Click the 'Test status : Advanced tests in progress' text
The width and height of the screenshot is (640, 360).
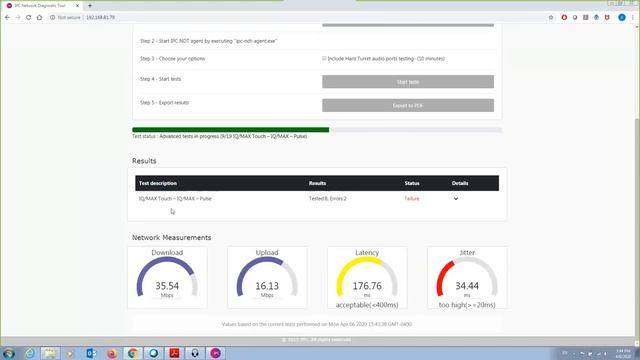pos(220,136)
